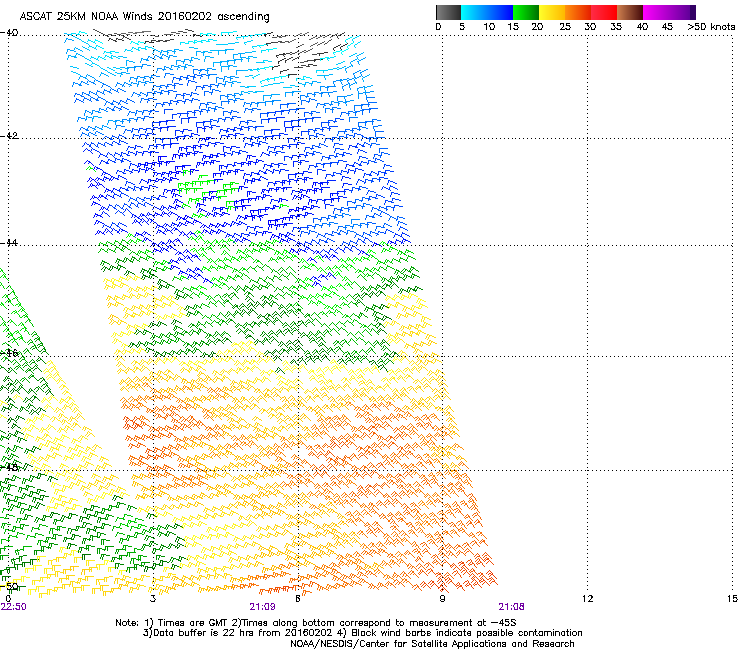Click the '30' legend label
740x650 pixels.
click(590, 27)
